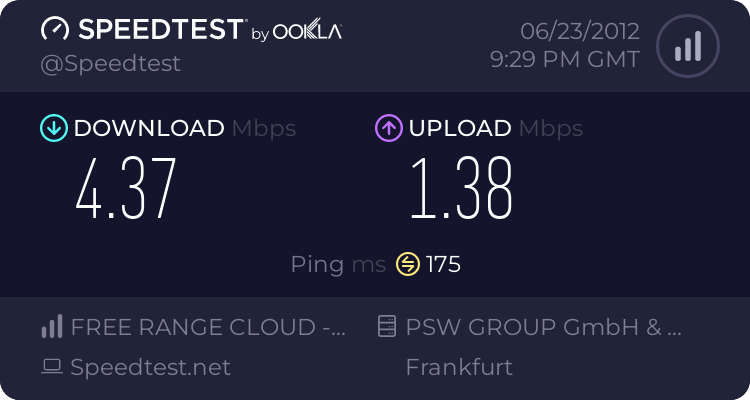Select the PSW GROUP GmbH server name
This screenshot has height=400, width=750.
point(544,326)
